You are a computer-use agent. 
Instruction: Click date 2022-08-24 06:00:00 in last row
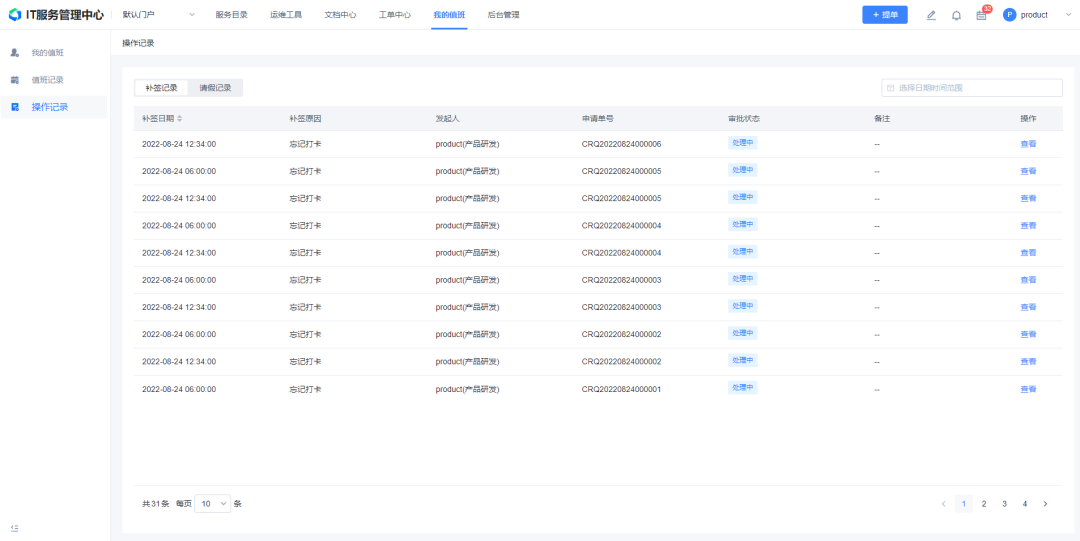tap(179, 389)
